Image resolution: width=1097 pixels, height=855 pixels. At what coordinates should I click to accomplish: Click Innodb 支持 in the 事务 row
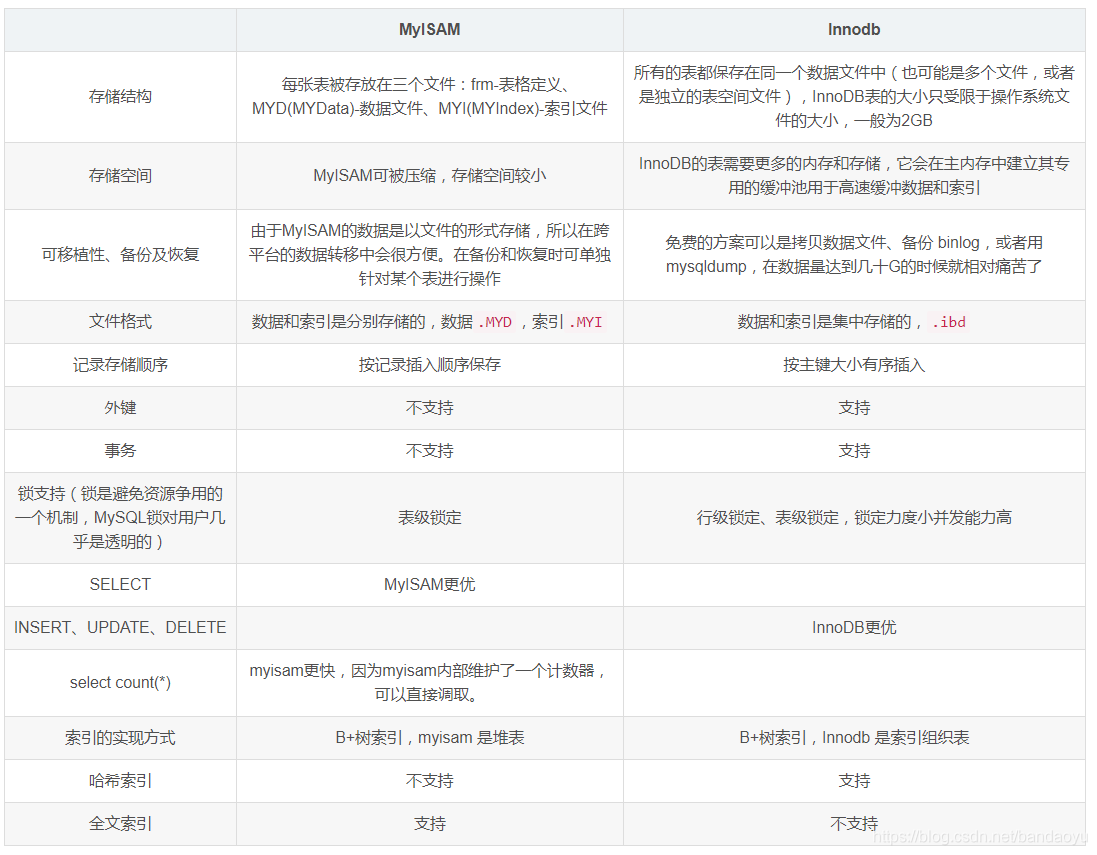coord(854,451)
